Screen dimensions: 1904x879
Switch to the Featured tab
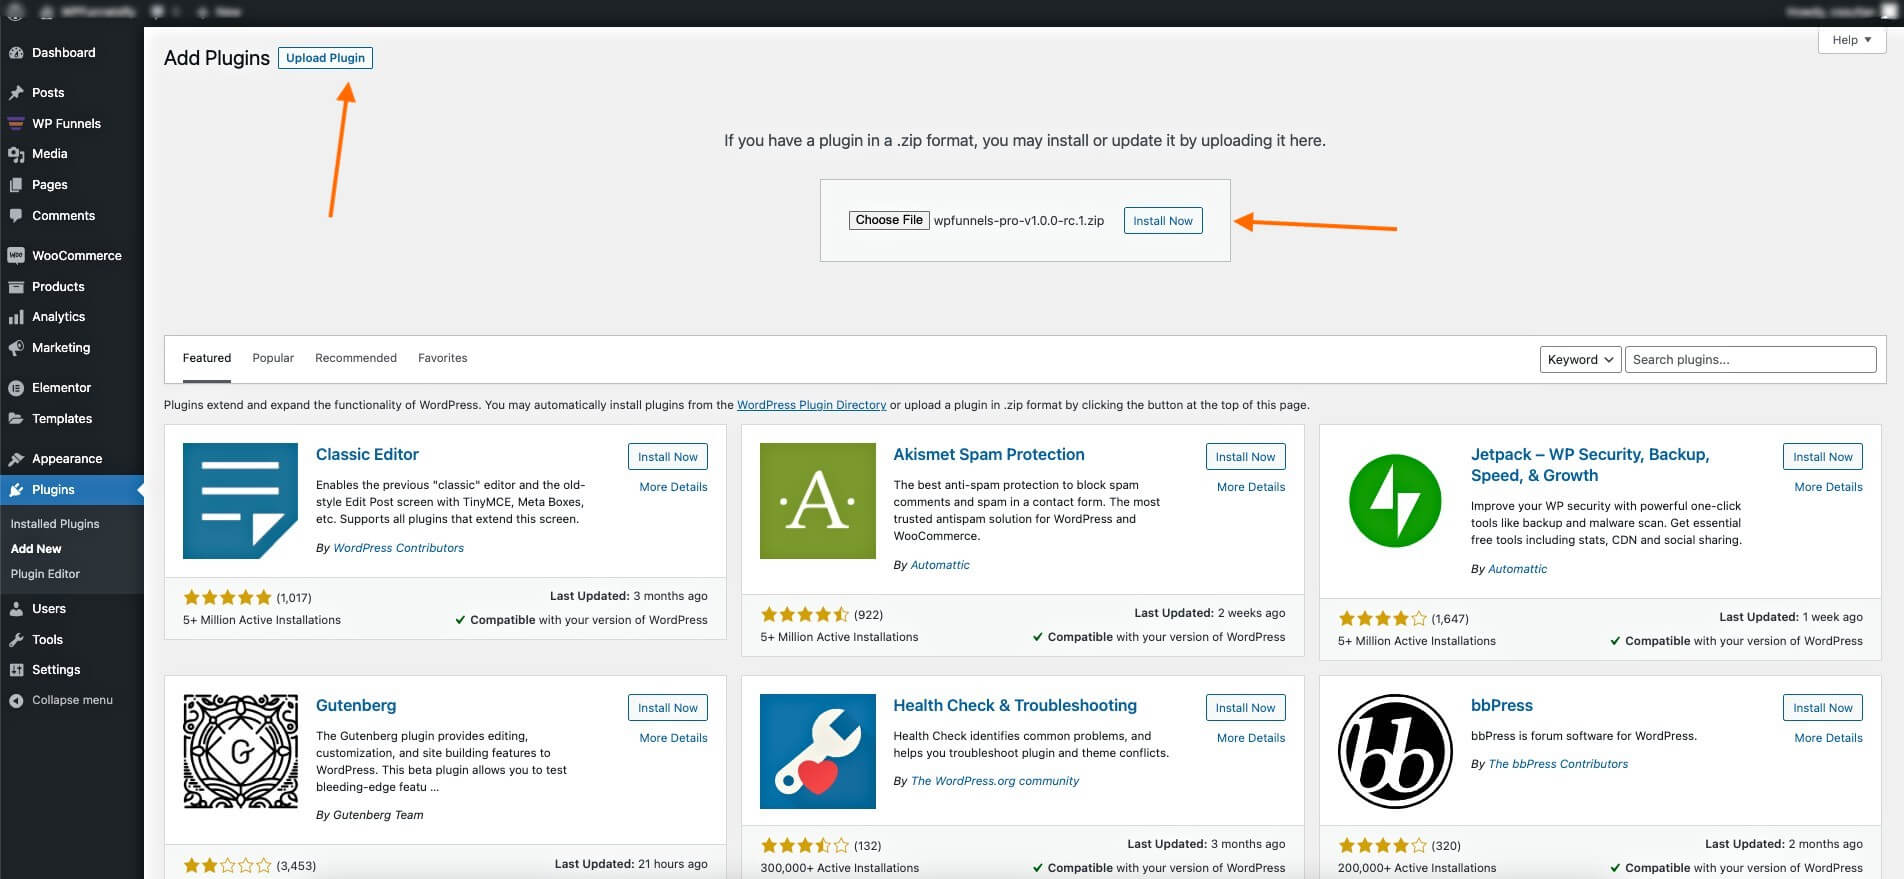pos(207,358)
